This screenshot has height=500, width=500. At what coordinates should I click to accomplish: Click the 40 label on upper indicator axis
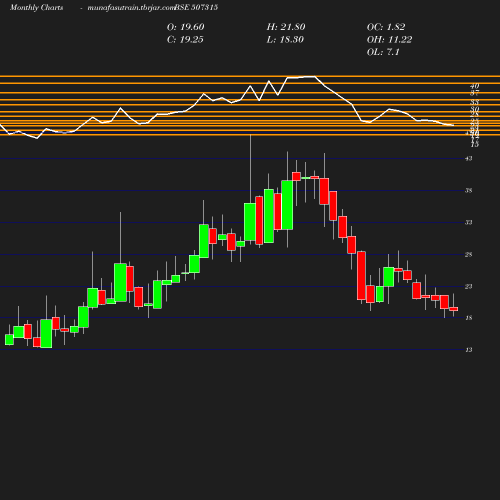tap(475, 86)
